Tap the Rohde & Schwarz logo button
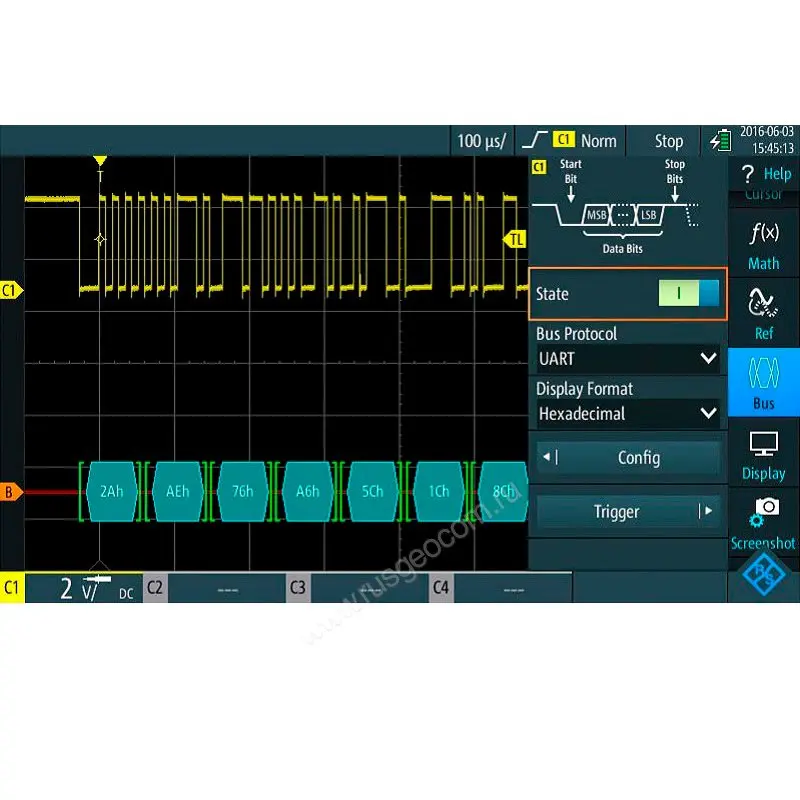Image resolution: width=800 pixels, height=800 pixels. tap(764, 577)
